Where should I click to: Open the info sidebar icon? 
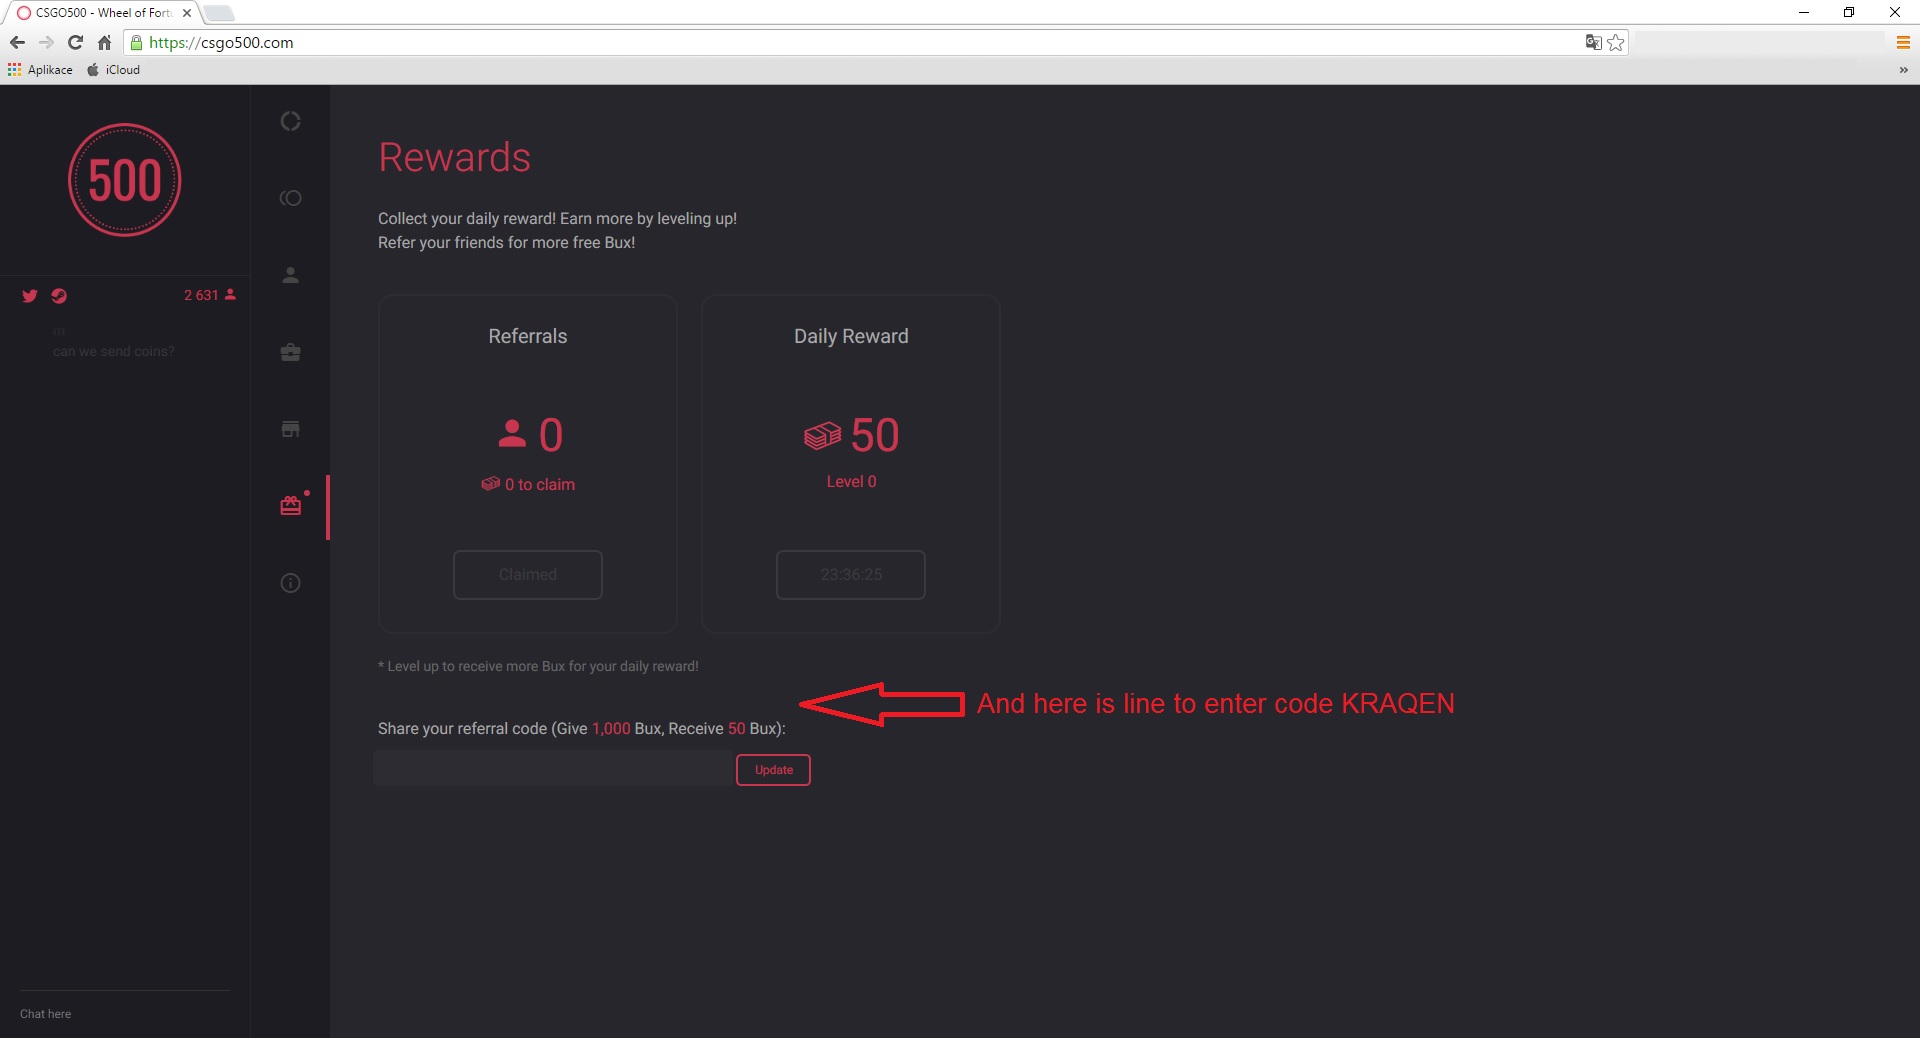point(290,583)
